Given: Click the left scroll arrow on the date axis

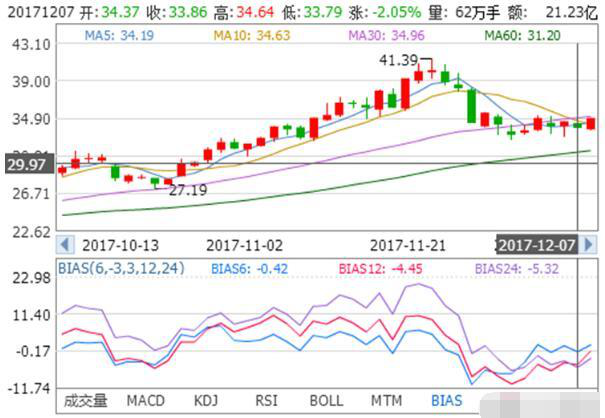Looking at the screenshot, I should 66,244.
